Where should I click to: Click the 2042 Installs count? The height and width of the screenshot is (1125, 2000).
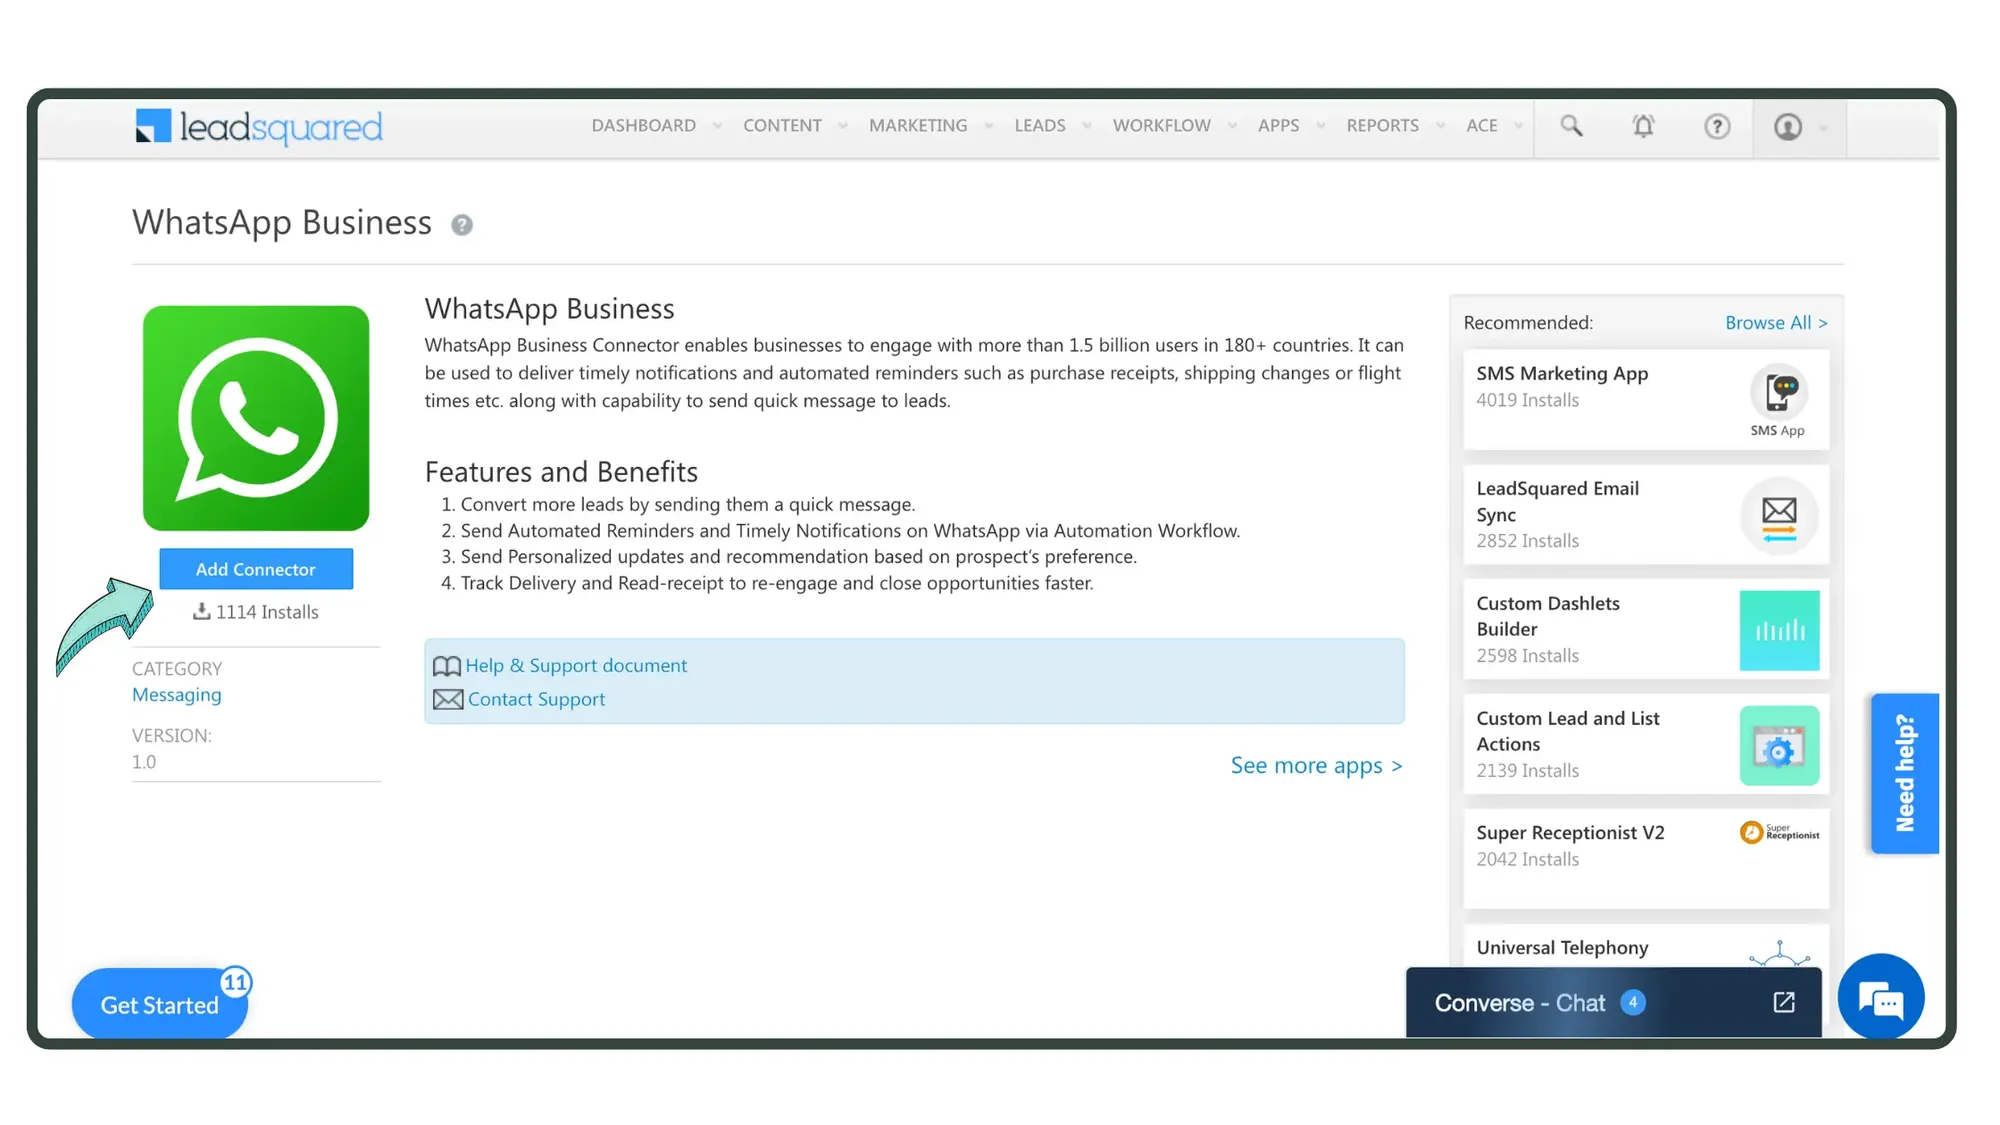[x=1527, y=860]
